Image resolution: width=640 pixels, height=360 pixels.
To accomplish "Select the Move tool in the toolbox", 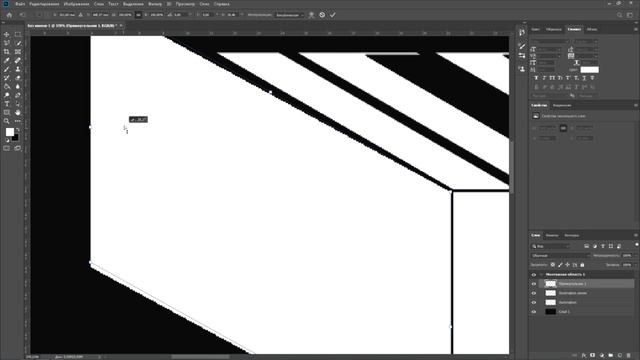I will coord(7,35).
